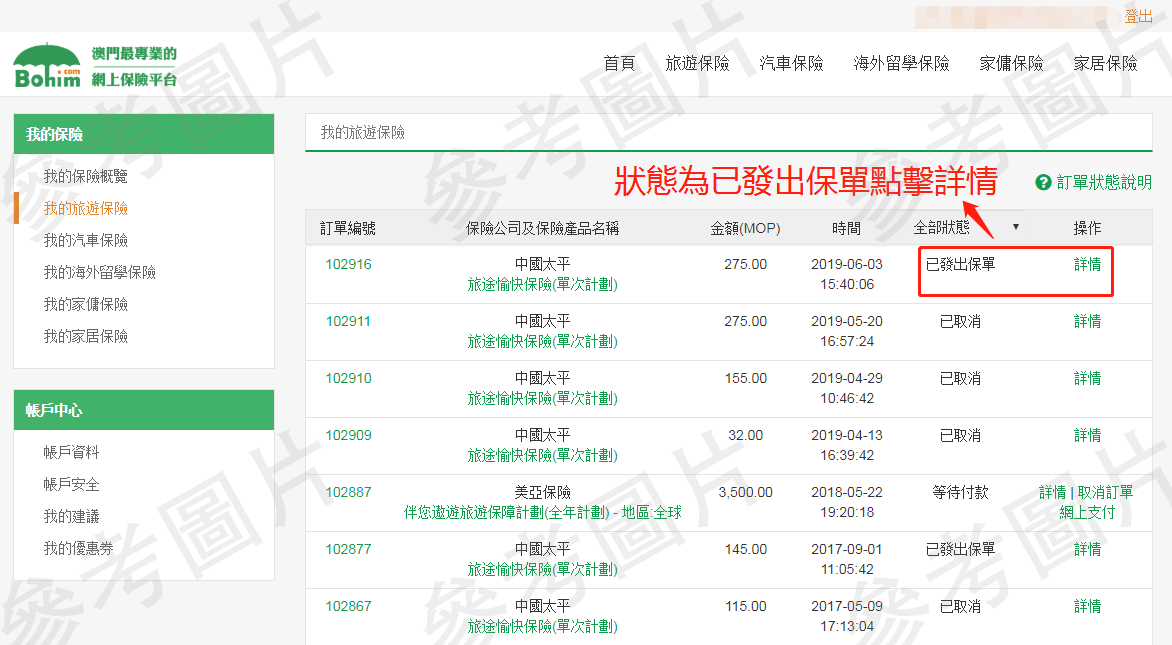Image resolution: width=1172 pixels, height=645 pixels.
Task: Log out via the 登出 link
Action: (x=1138, y=16)
